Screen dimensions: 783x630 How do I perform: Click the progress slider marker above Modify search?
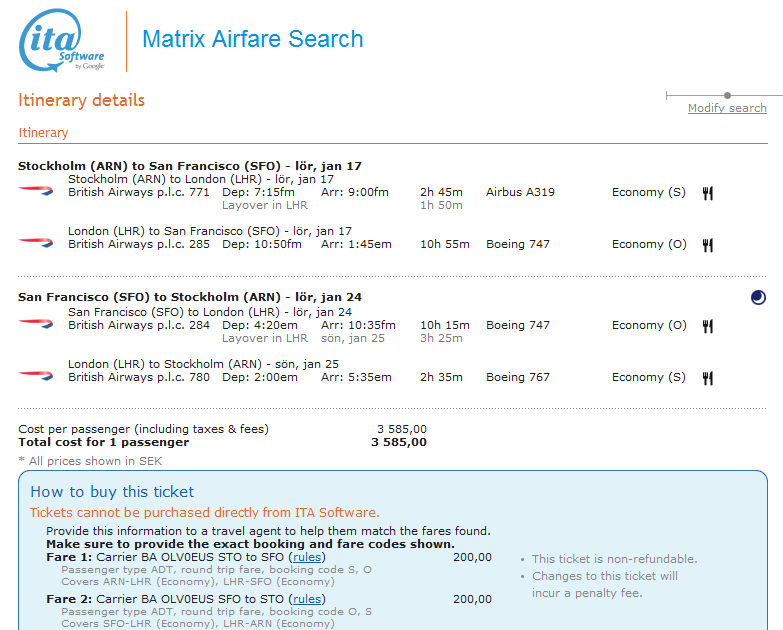pyautogui.click(x=727, y=95)
